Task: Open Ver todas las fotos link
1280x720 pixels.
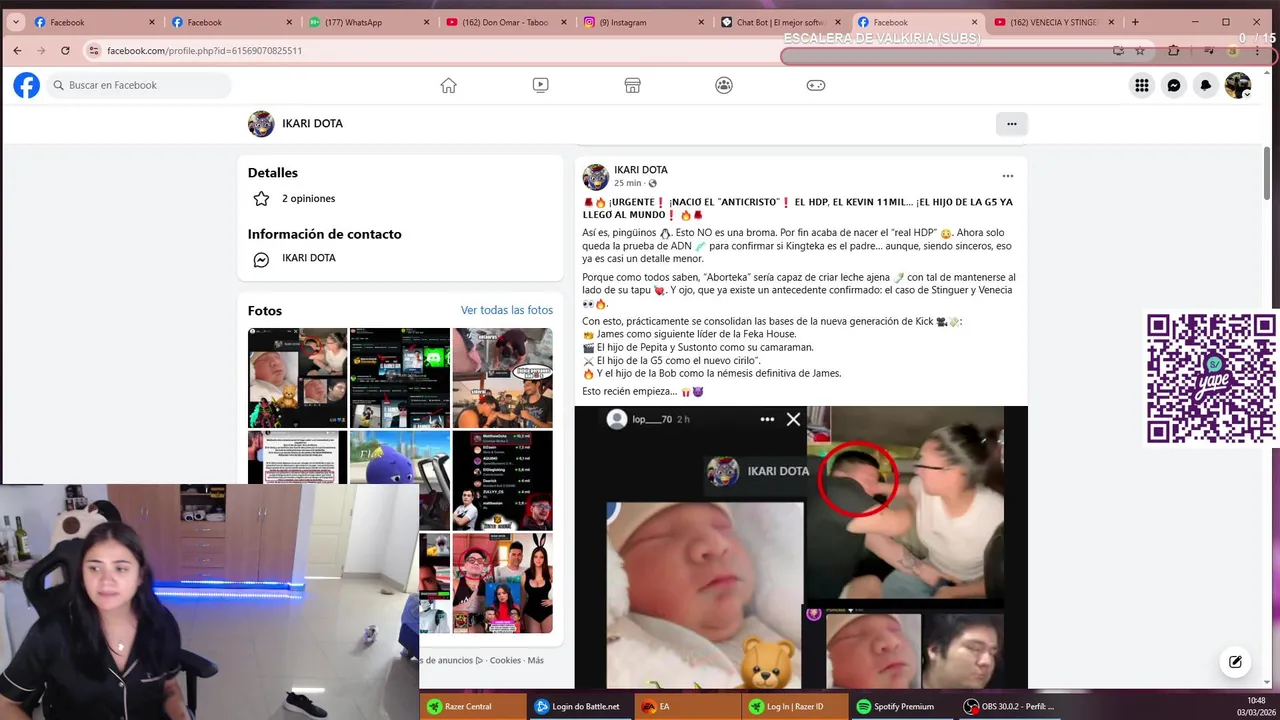Action: point(507,310)
